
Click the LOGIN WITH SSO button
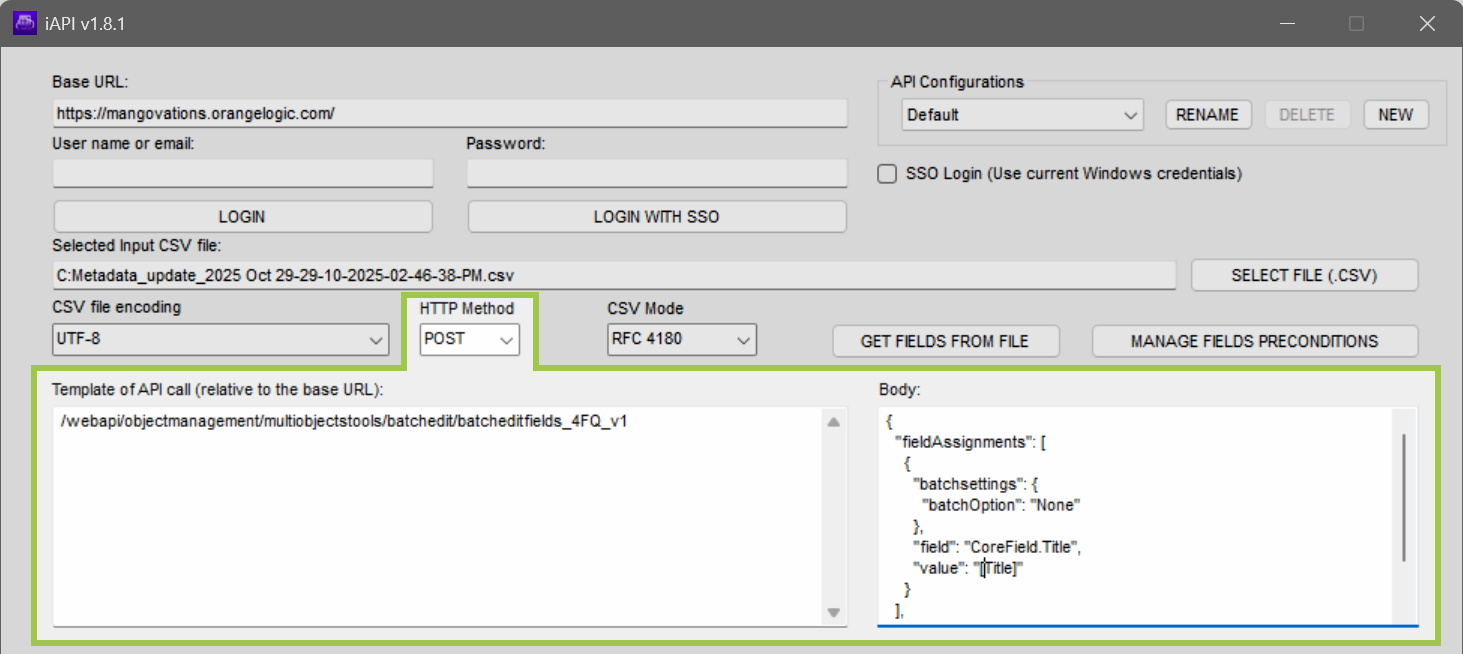click(x=656, y=216)
